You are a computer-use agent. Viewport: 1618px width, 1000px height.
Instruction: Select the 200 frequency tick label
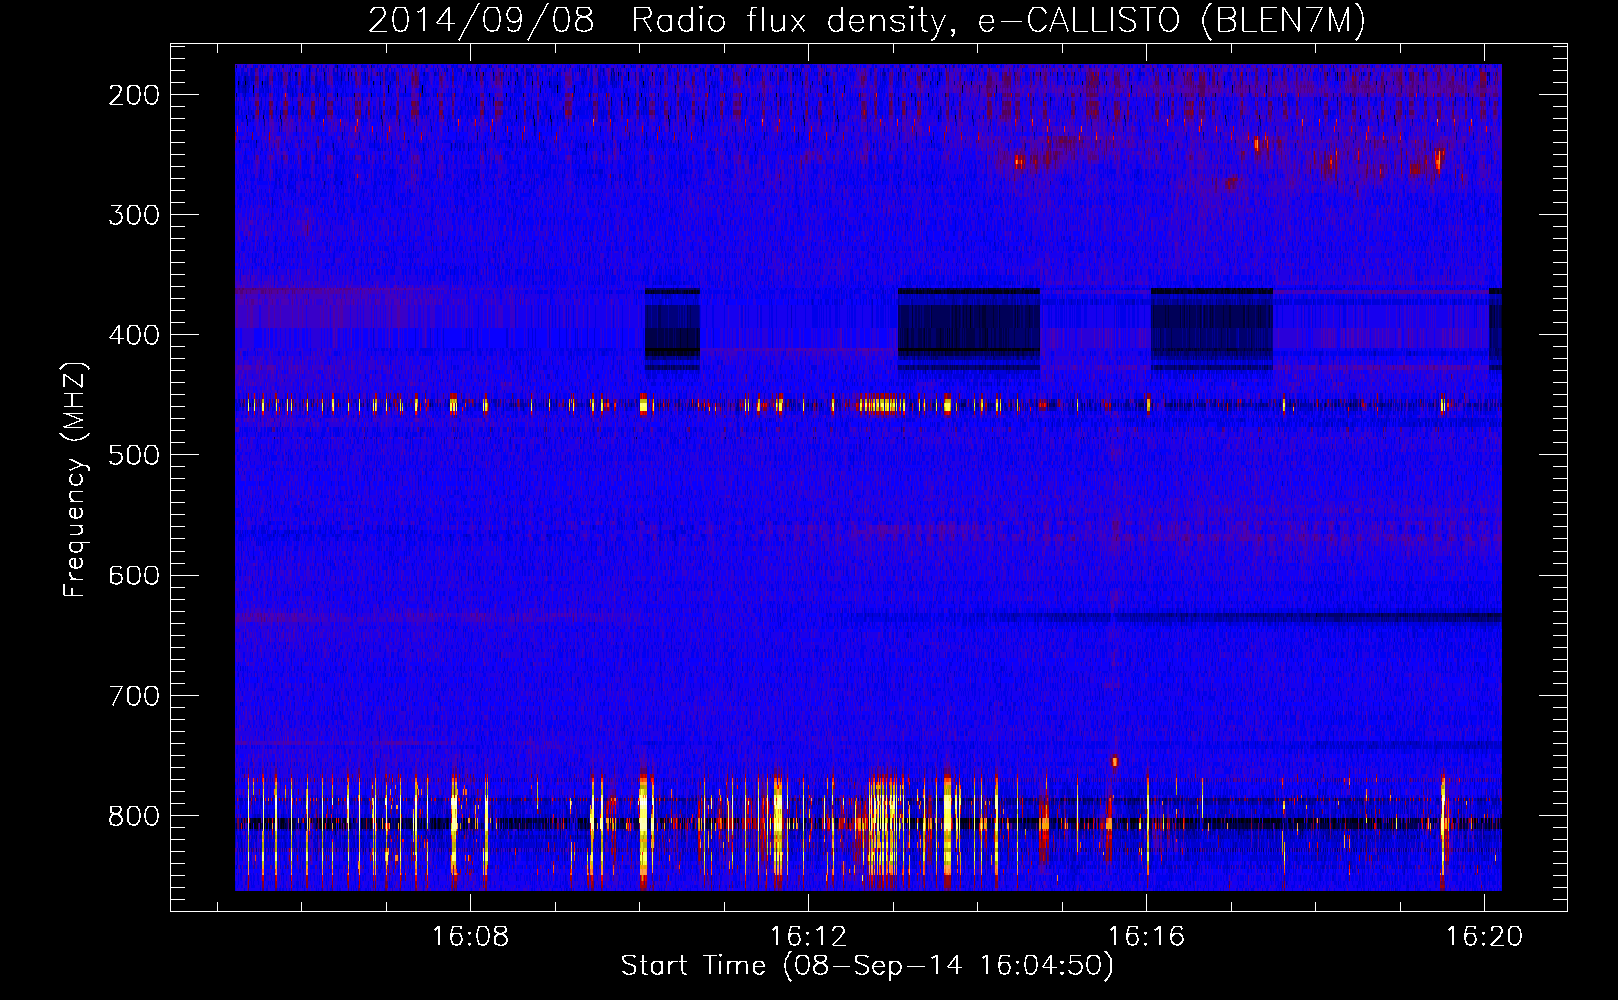pos(134,95)
